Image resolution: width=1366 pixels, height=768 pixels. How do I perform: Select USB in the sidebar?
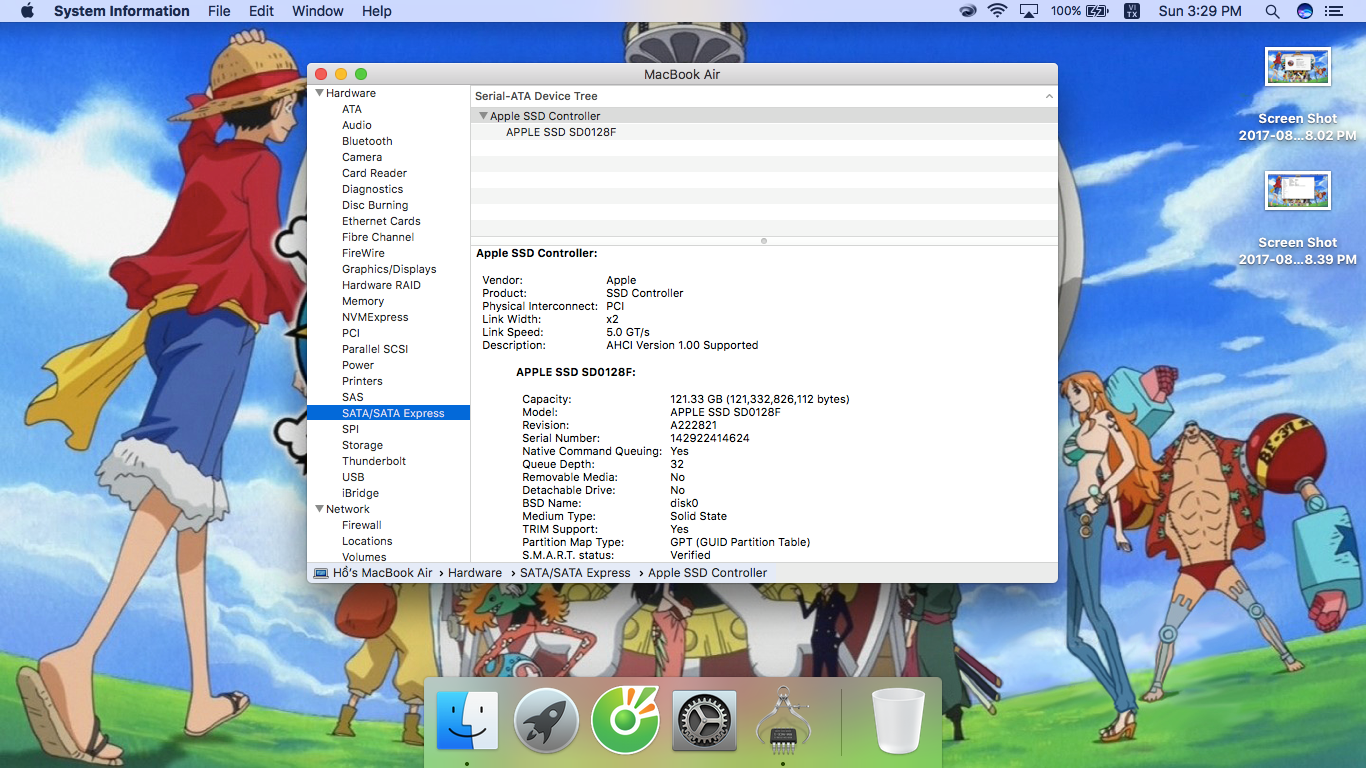click(x=353, y=477)
